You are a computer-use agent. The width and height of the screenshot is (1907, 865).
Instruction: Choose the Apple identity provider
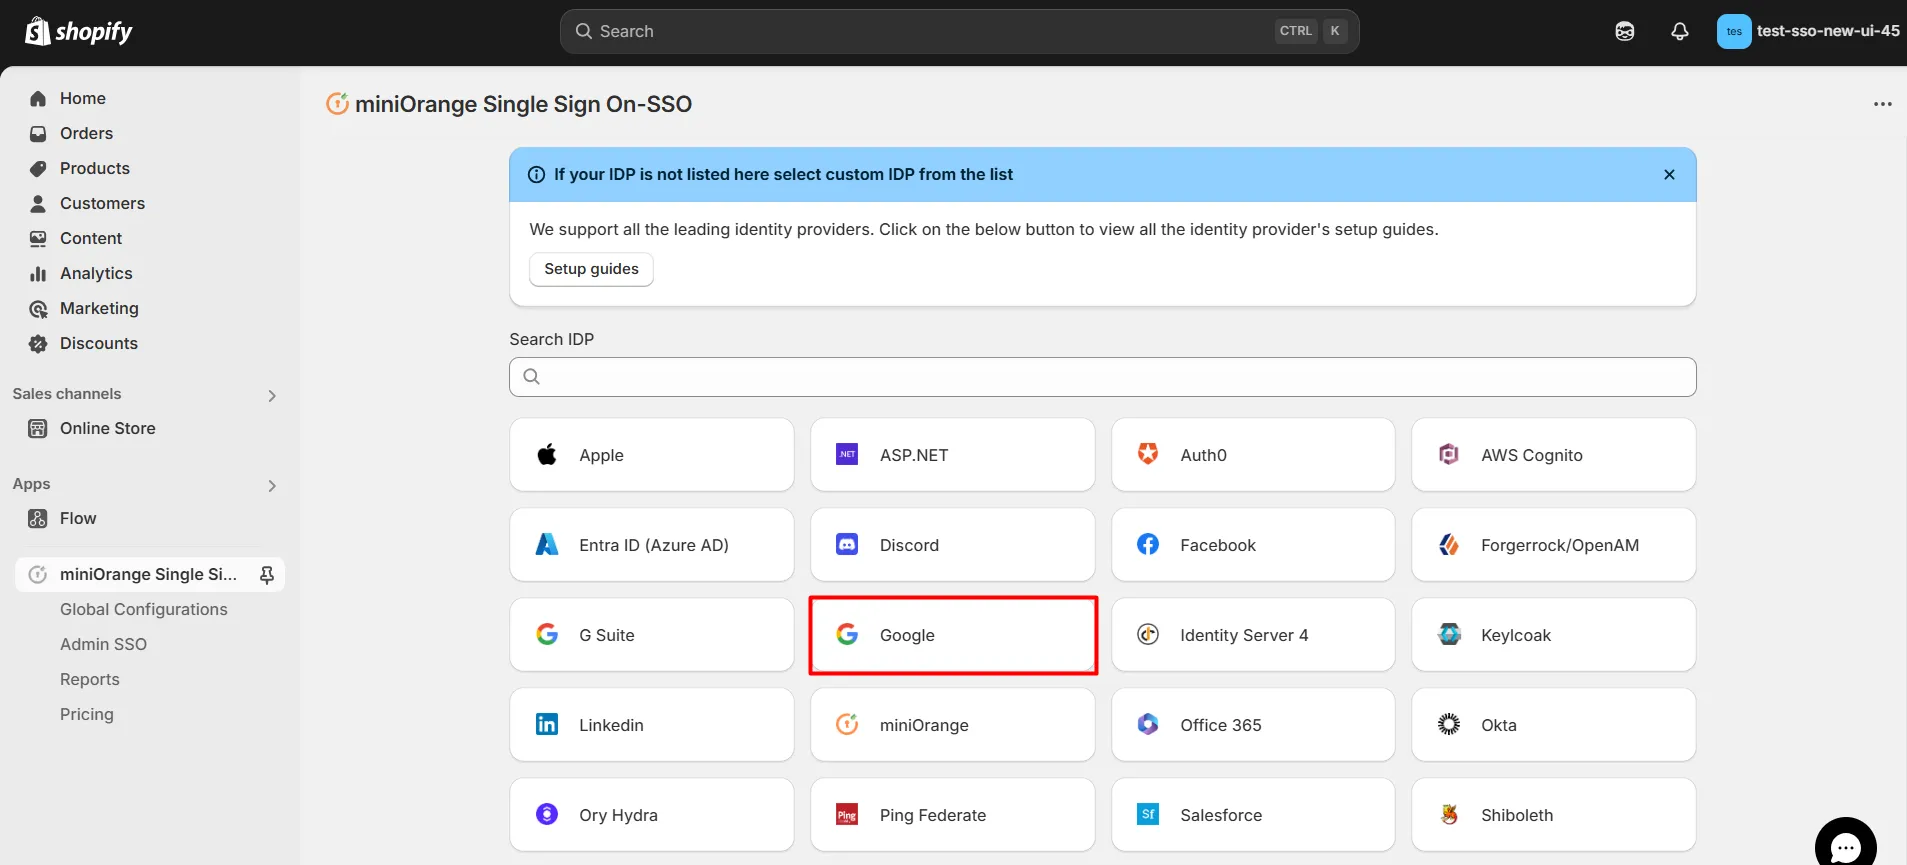pos(652,455)
